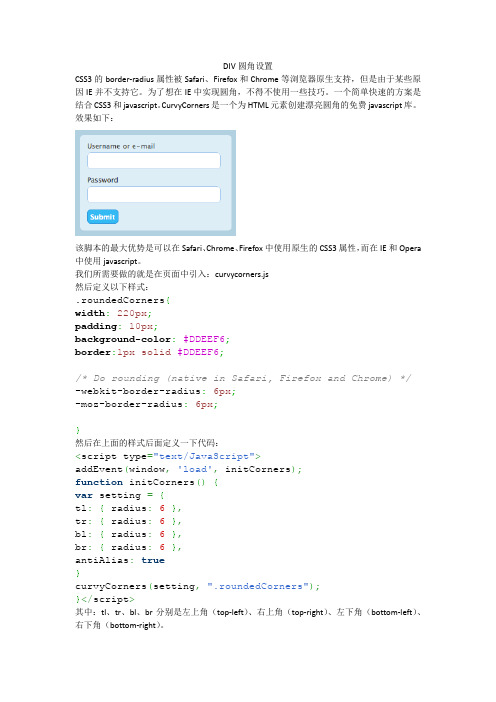Click the 'Username or e-mail' label
The width and height of the screenshot is (496, 702).
coord(121,146)
